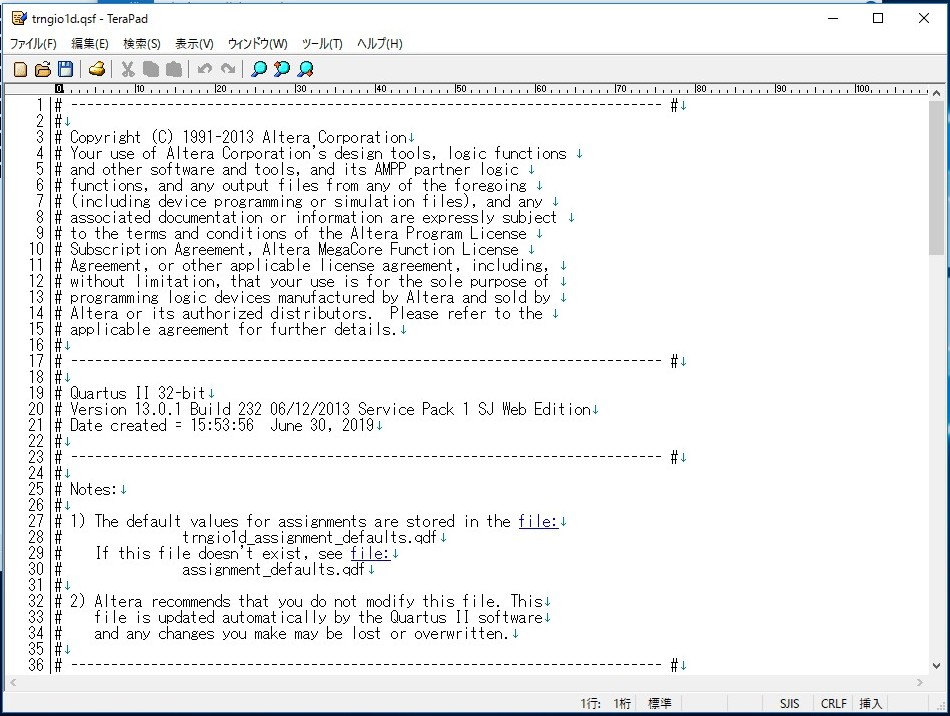This screenshot has width=950, height=716.
Task: Save the document using the floppy disk icon
Action: click(65, 69)
